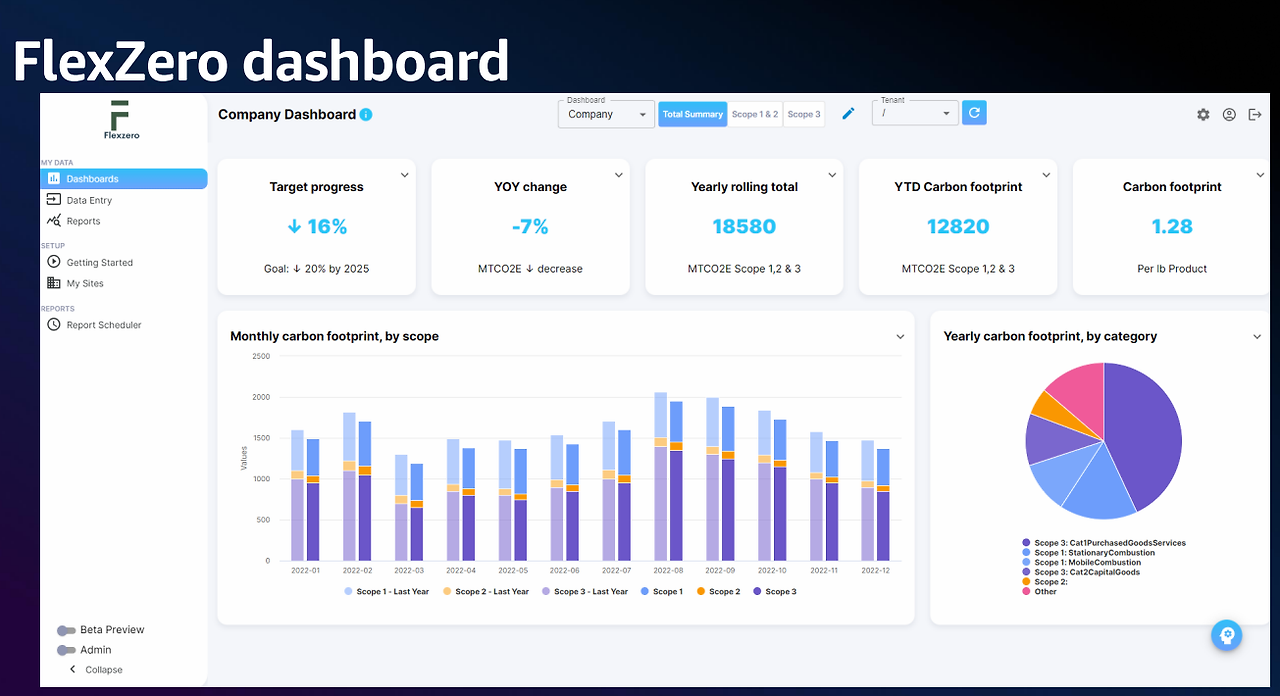Click the 16% target progress value
Screen dimensions: 1280x696
coord(316,227)
